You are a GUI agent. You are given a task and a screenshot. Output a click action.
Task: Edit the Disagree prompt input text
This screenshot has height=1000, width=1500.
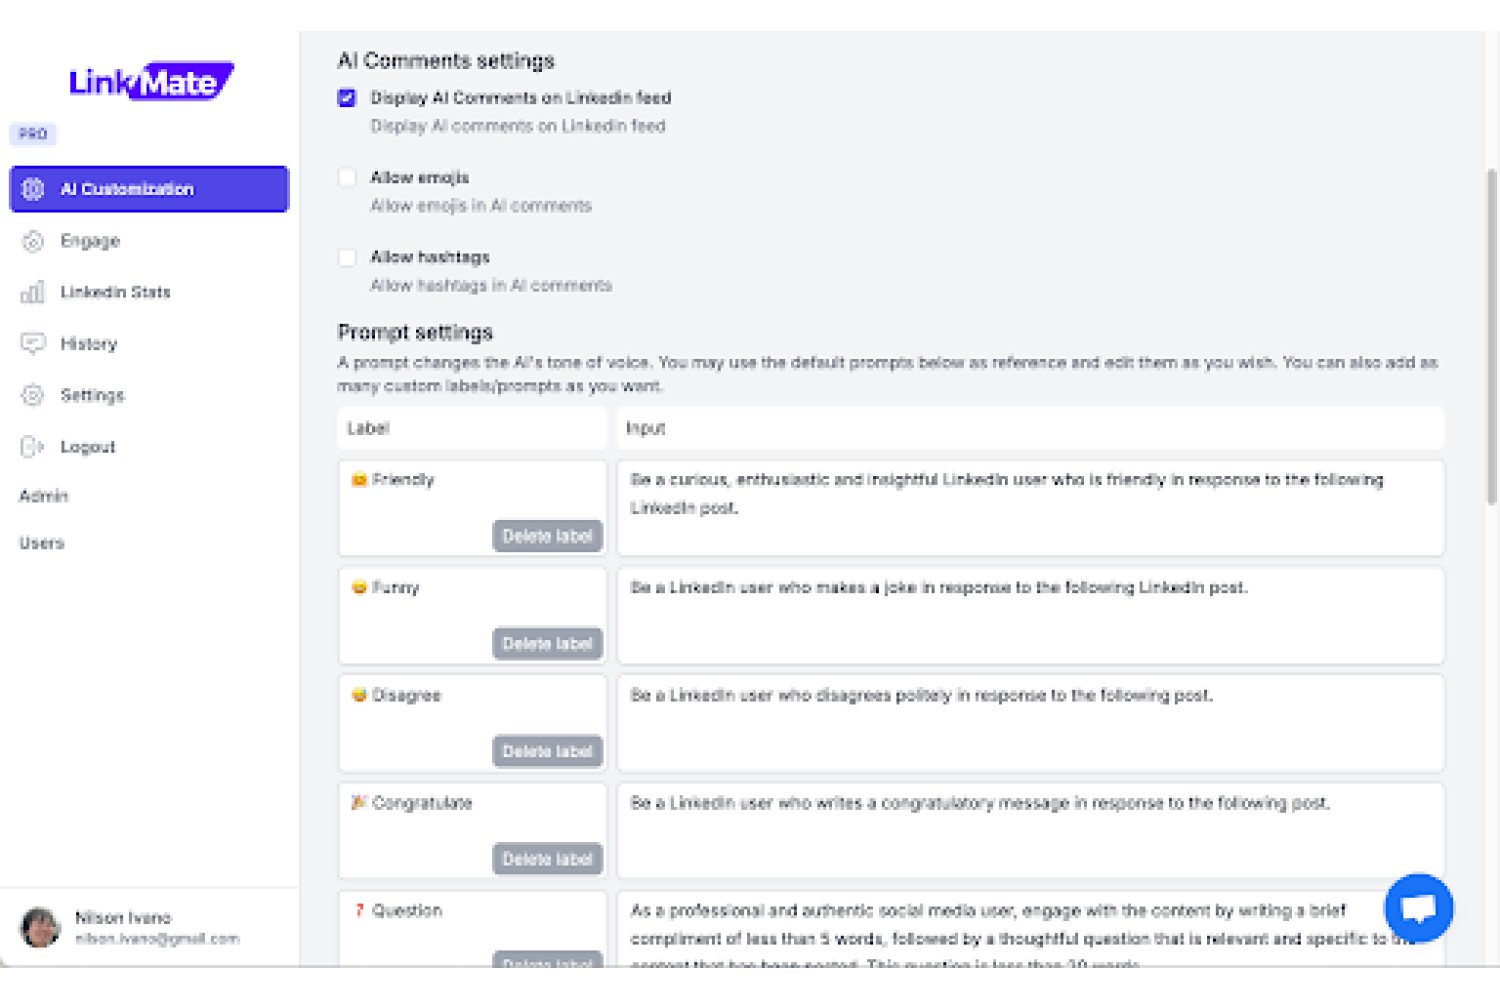click(1030, 723)
